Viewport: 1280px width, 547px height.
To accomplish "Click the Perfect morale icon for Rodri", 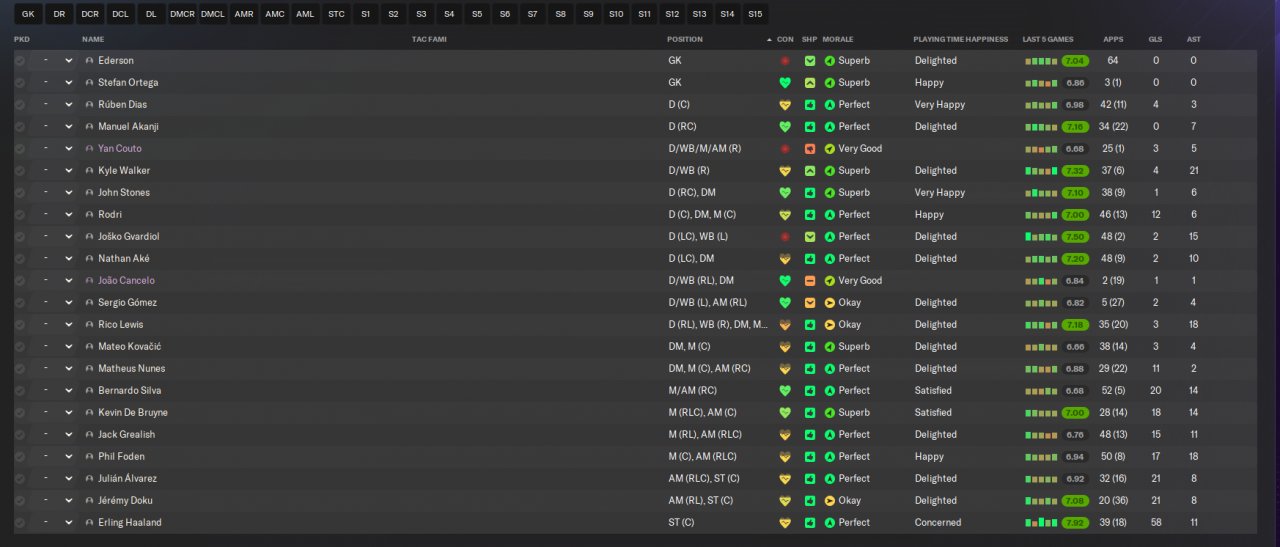I will pyautogui.click(x=830, y=215).
